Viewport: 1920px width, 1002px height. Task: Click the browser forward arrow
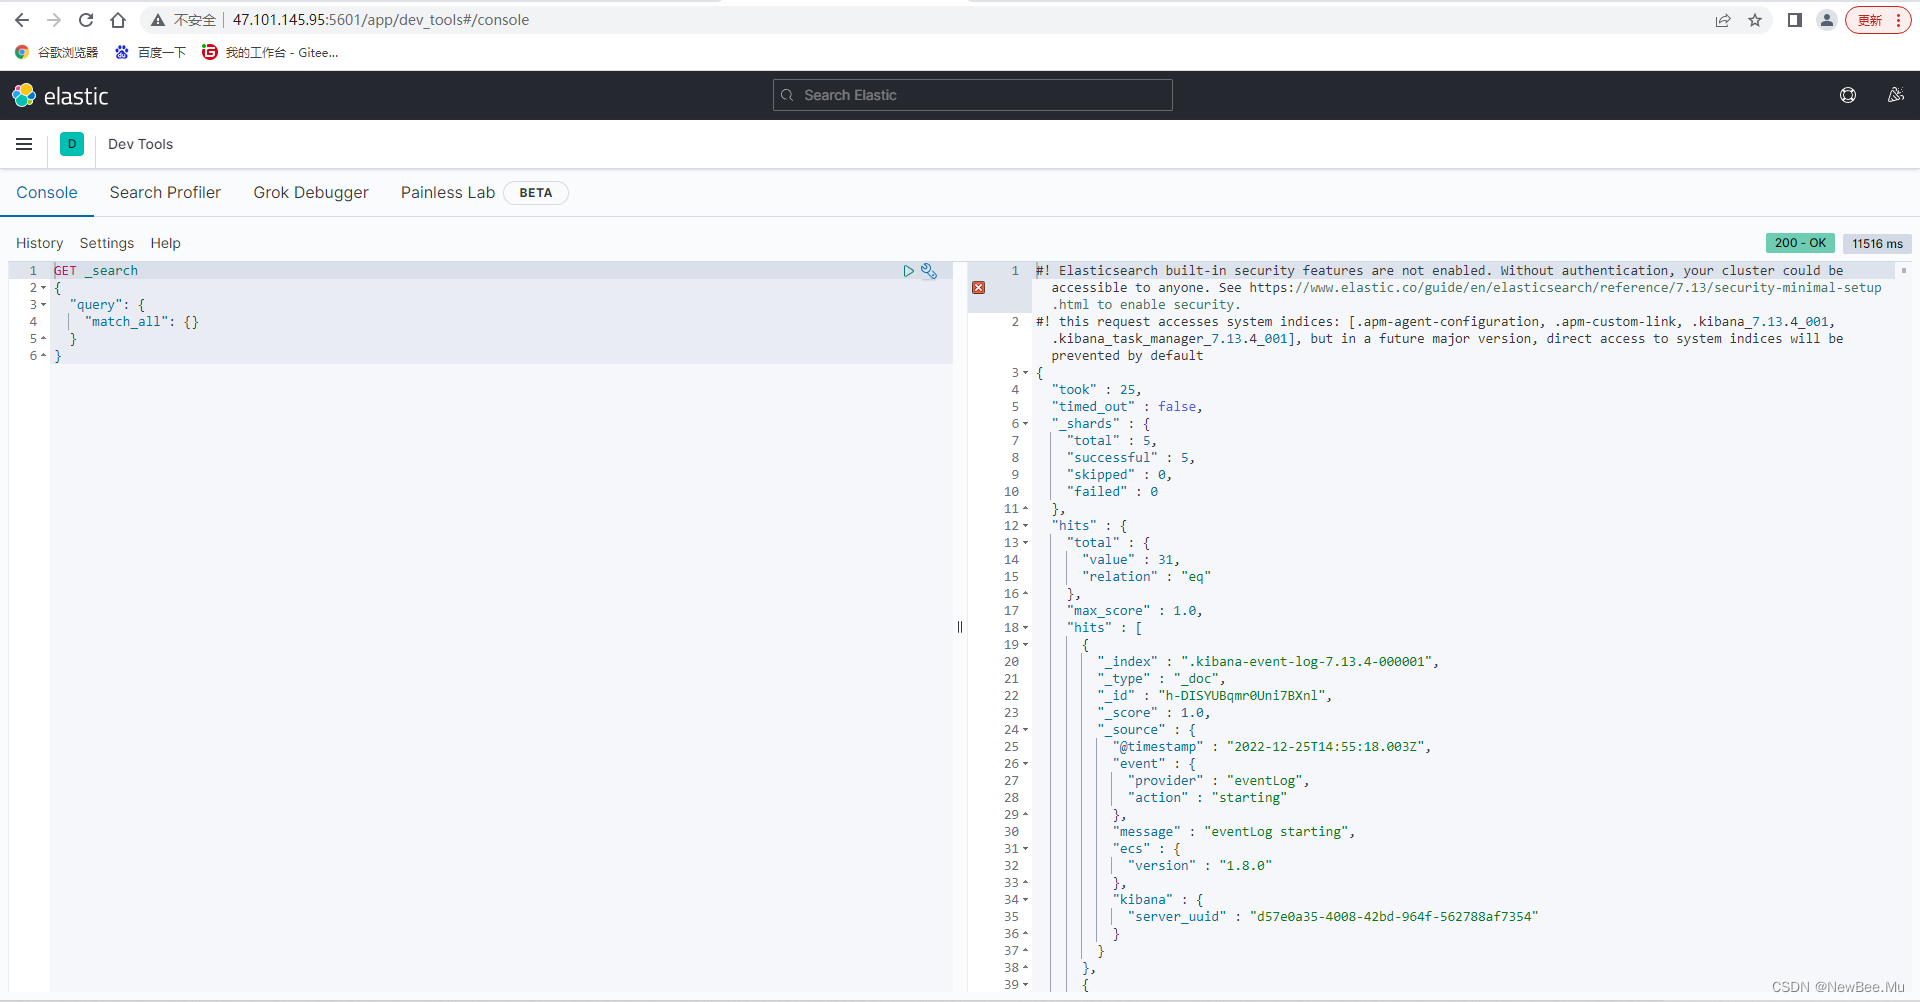[x=54, y=20]
